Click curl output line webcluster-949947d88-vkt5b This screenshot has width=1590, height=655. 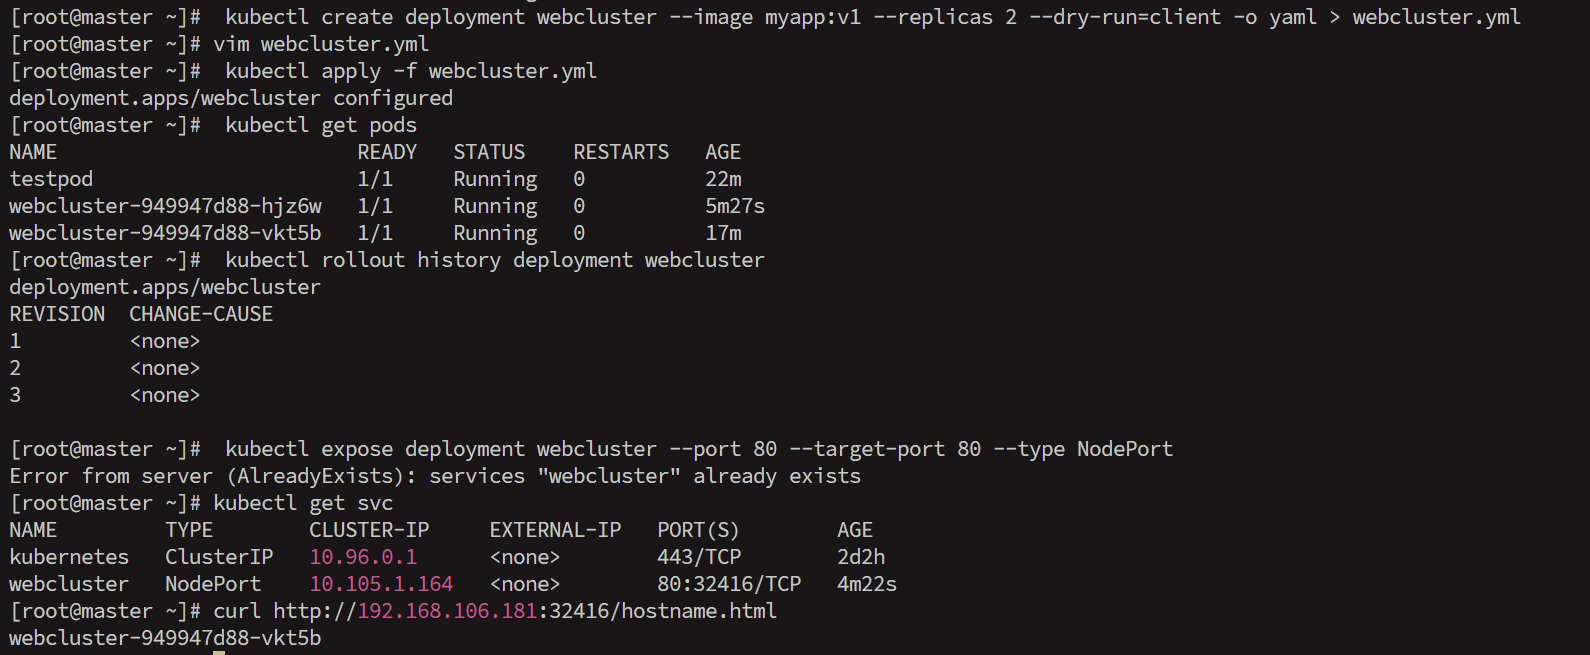click(166, 638)
